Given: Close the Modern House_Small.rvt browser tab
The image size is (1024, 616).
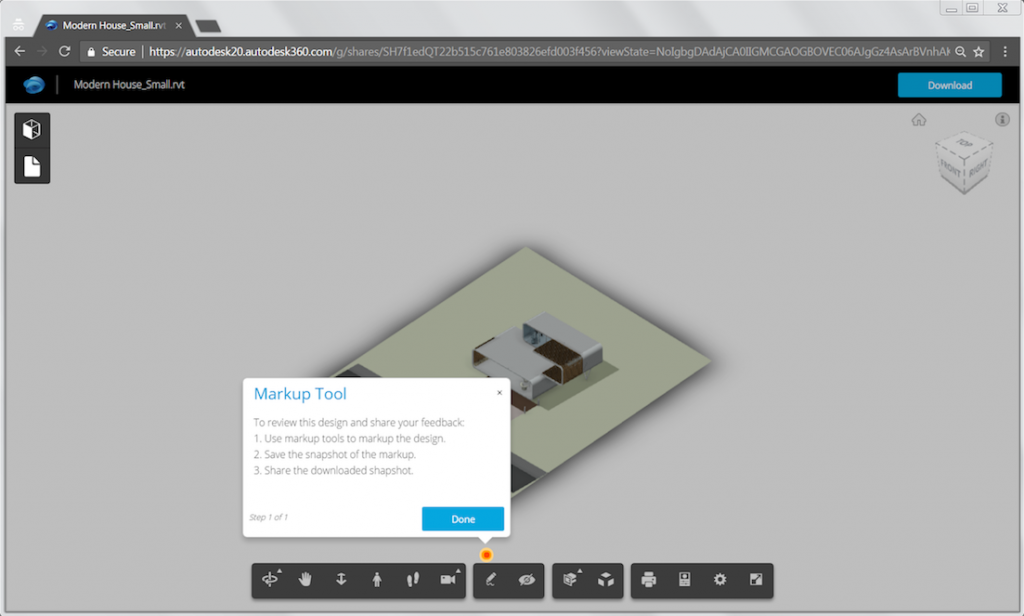Looking at the screenshot, I should (178, 25).
